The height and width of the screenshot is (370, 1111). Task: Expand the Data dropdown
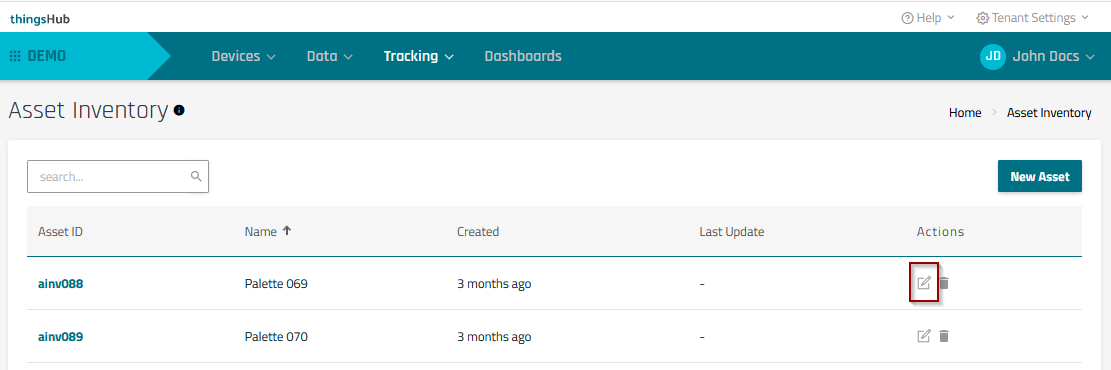pos(329,56)
